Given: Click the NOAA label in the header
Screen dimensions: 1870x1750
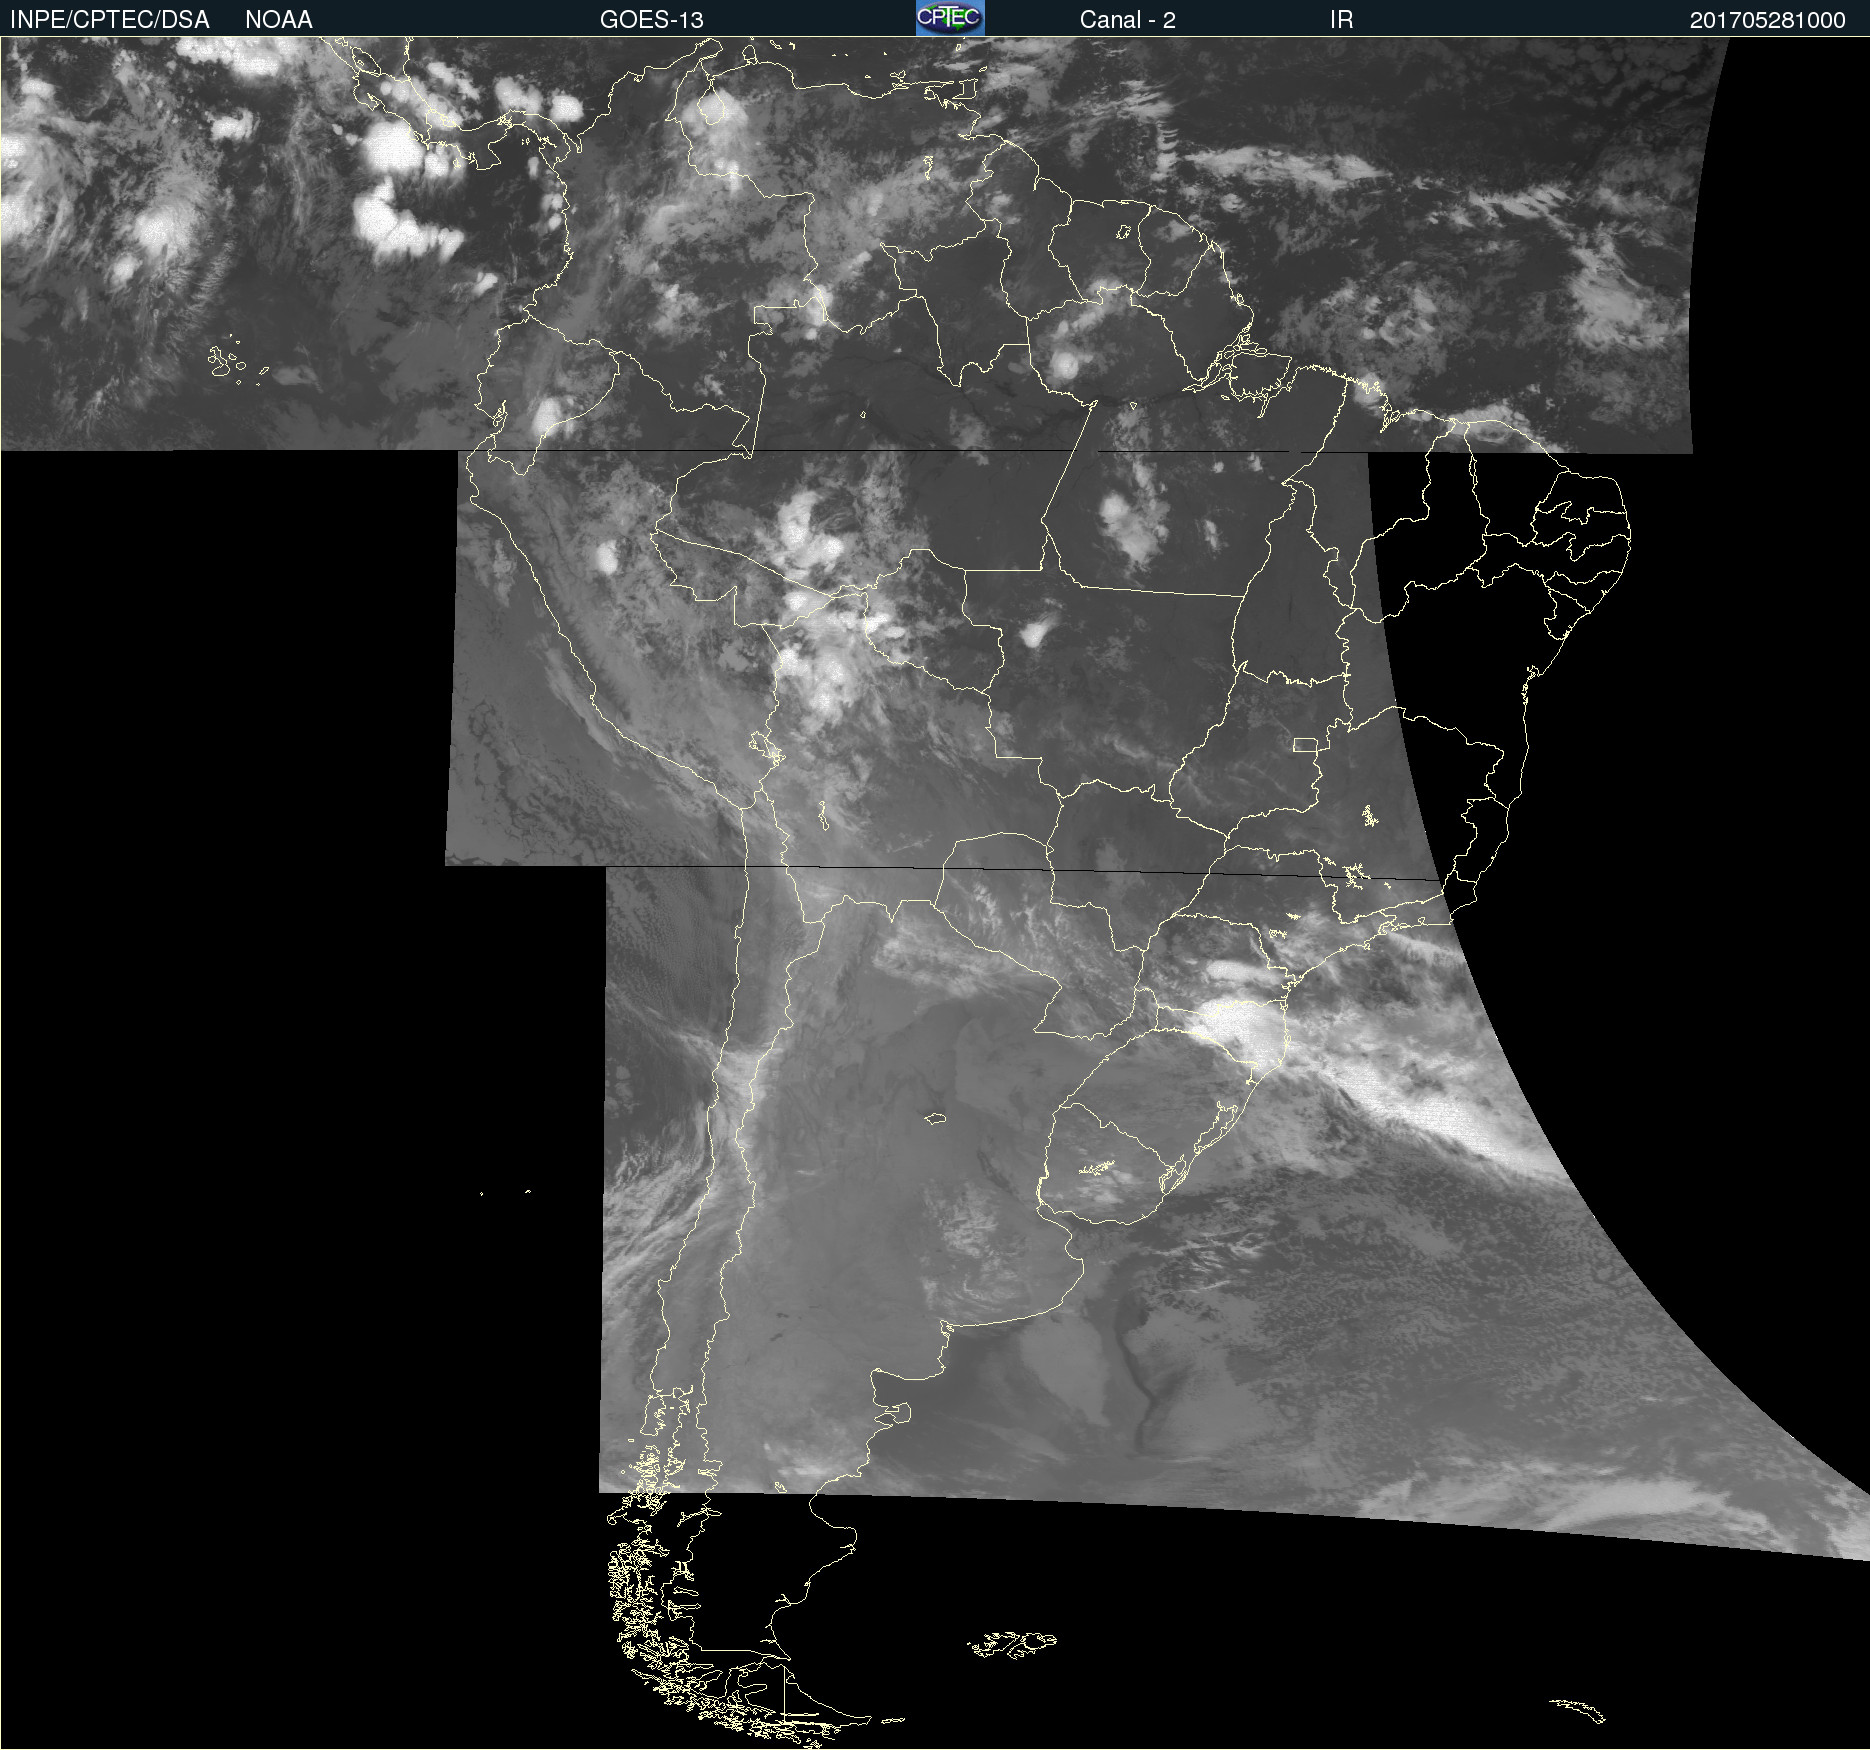Looking at the screenshot, I should pyautogui.click(x=279, y=20).
